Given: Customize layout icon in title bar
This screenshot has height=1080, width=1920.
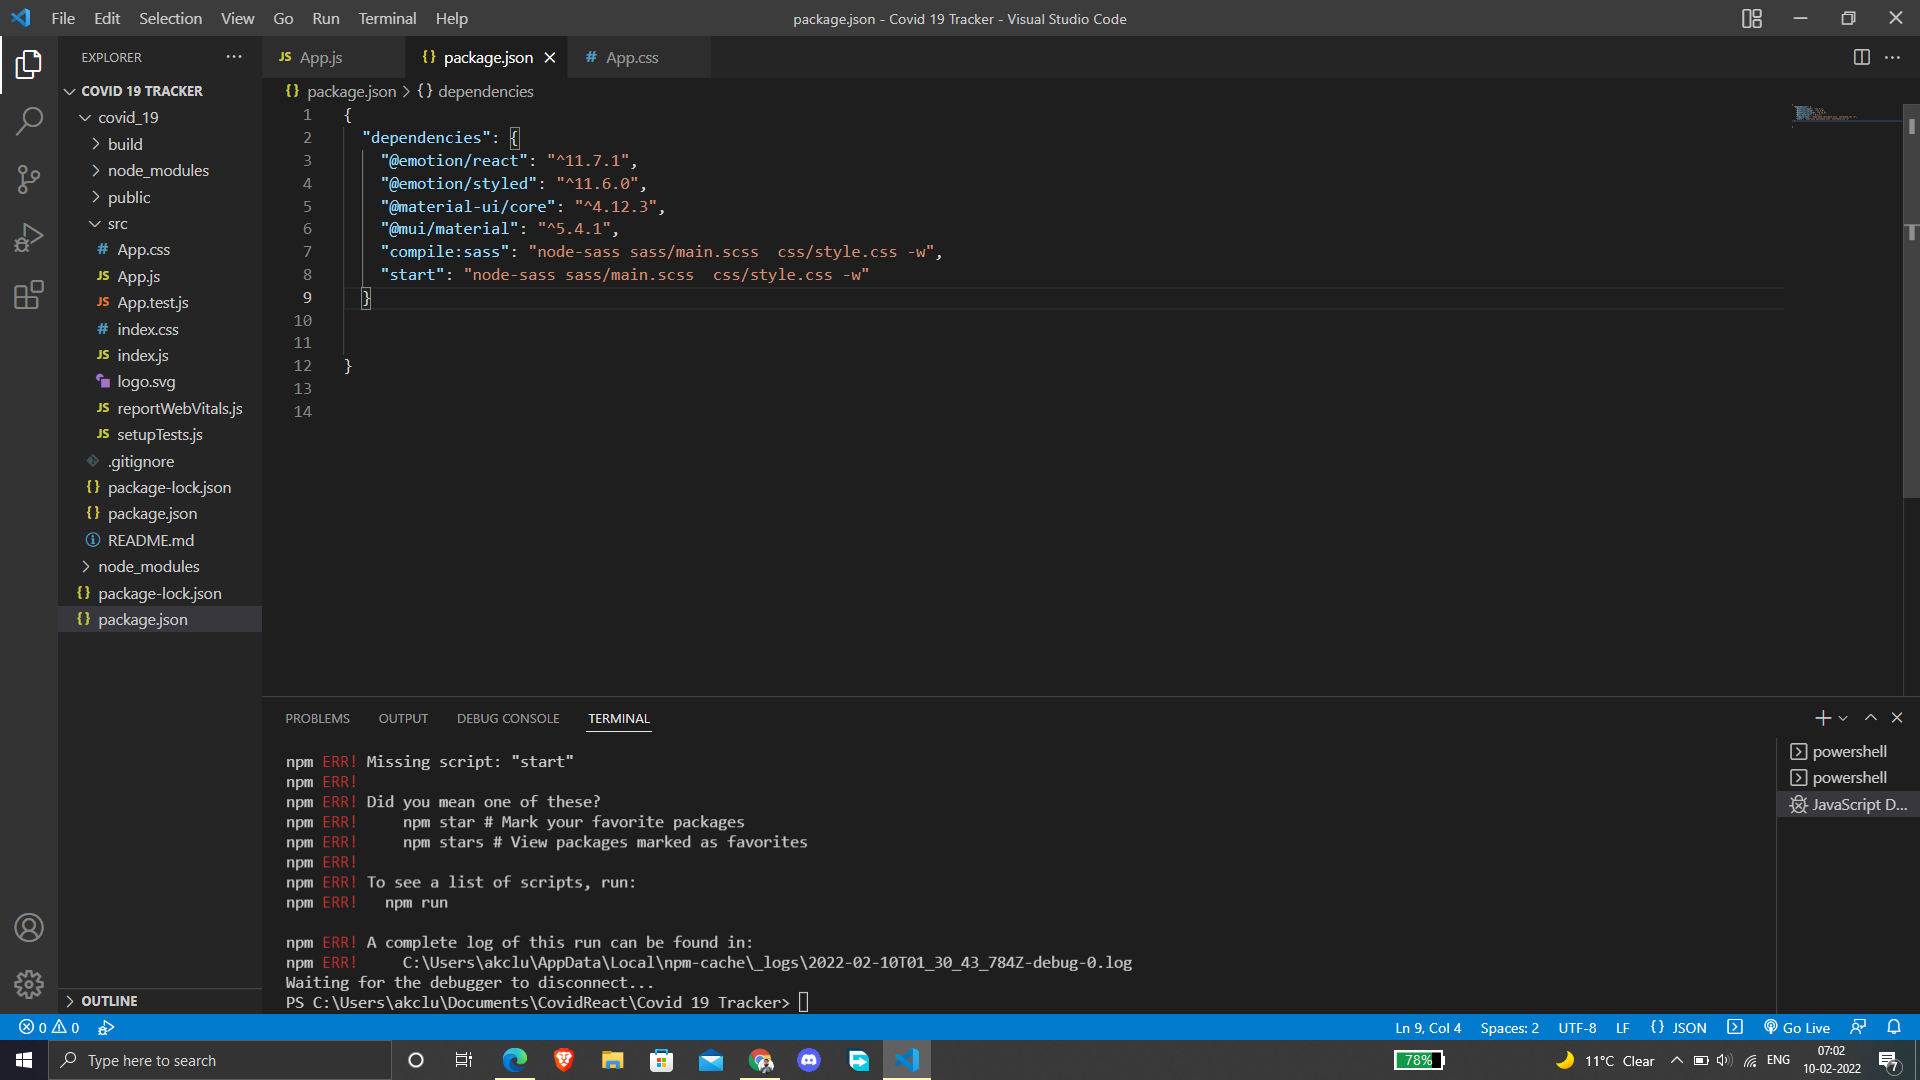Looking at the screenshot, I should point(1752,18).
